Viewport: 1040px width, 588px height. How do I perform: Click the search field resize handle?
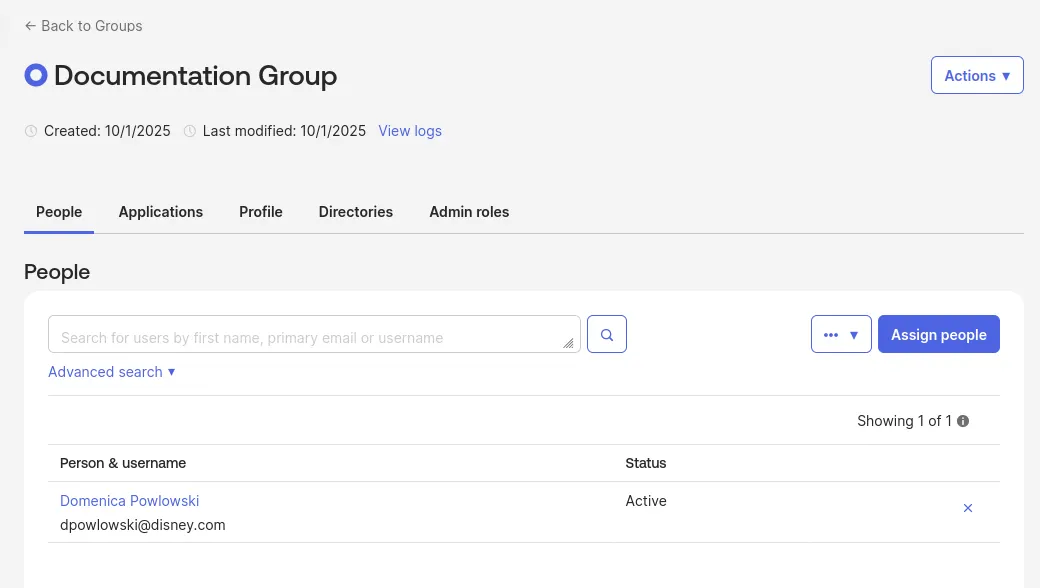[568, 343]
